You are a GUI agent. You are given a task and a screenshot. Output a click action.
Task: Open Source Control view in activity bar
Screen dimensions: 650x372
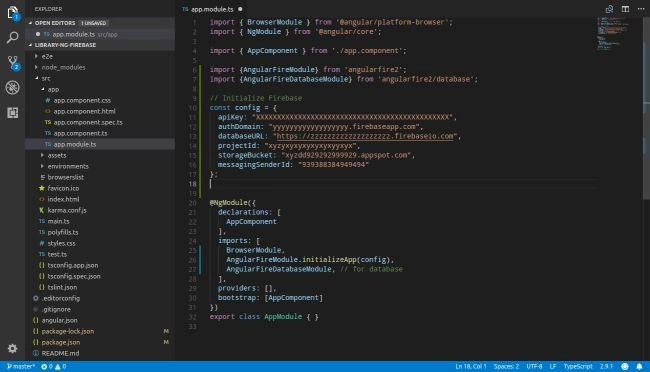13,62
